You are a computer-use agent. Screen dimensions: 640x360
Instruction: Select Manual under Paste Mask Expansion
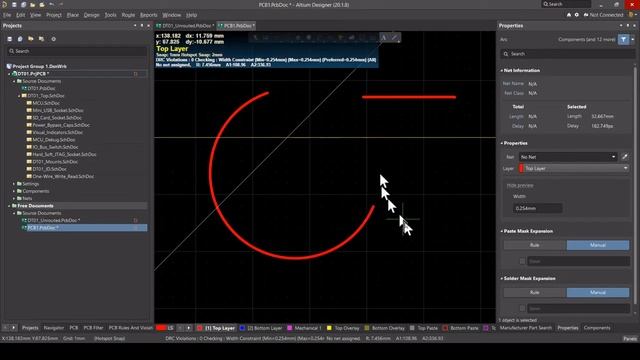(x=598, y=245)
